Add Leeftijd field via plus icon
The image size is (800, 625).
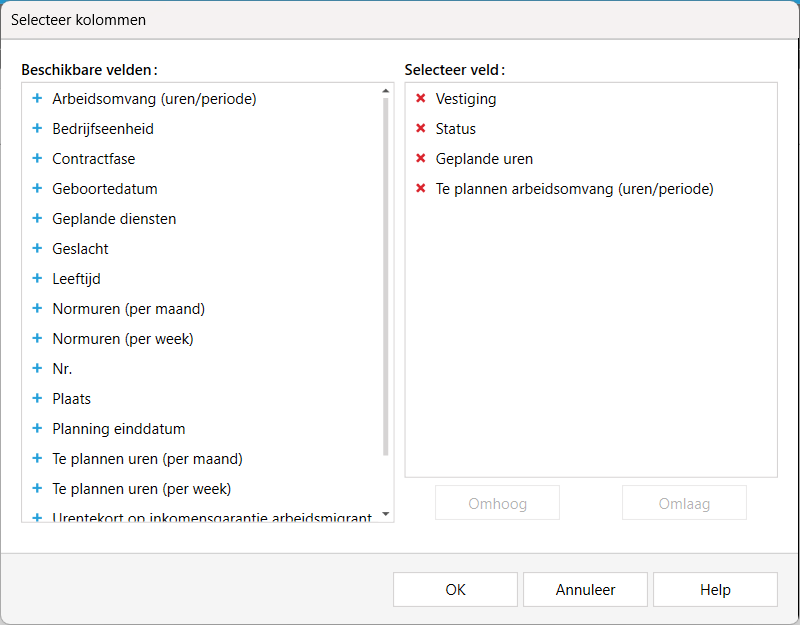(37, 279)
